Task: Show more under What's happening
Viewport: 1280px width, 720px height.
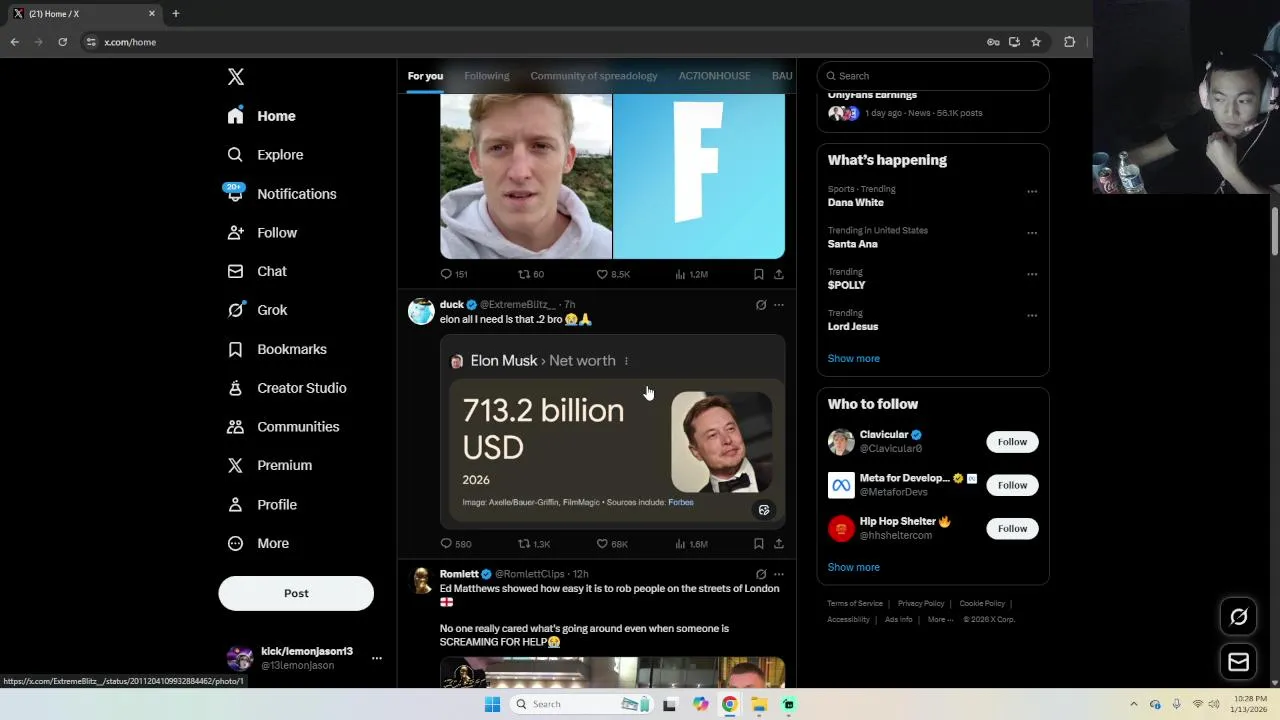Action: (x=853, y=358)
